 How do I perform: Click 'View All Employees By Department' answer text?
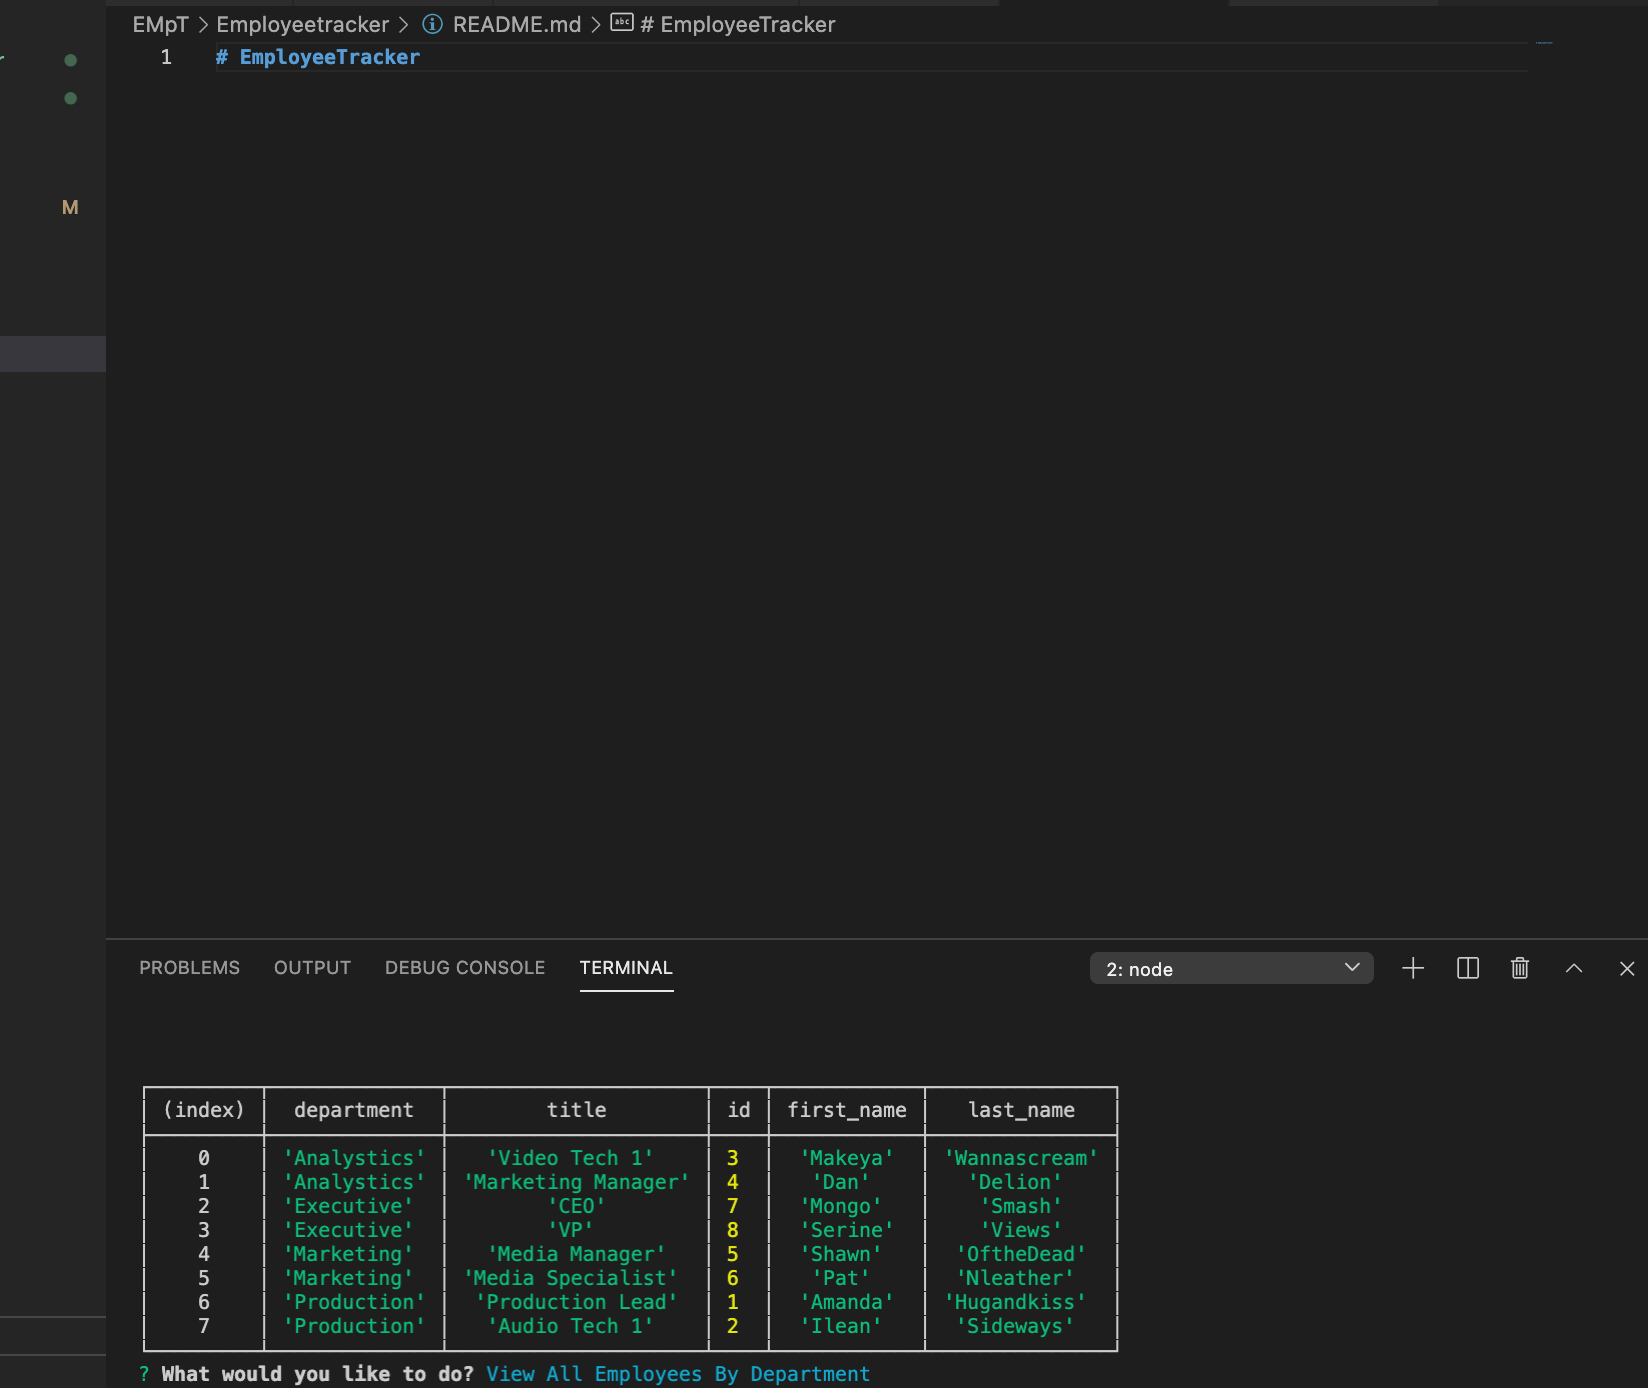tap(678, 1374)
